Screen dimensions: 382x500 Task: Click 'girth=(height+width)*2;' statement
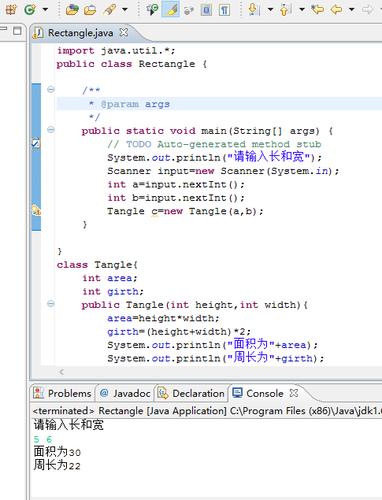point(179,332)
